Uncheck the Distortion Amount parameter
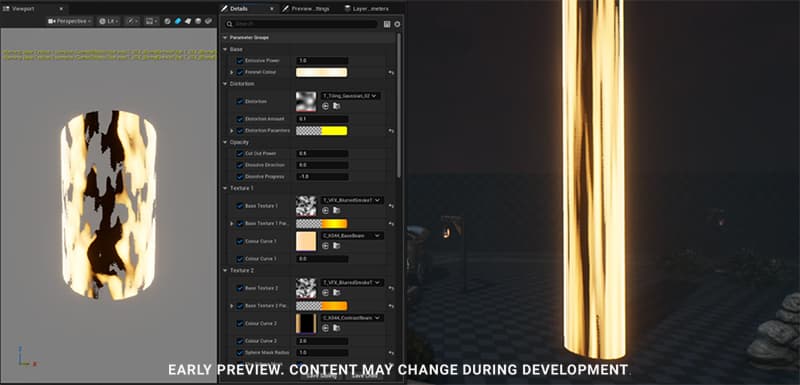 point(240,119)
